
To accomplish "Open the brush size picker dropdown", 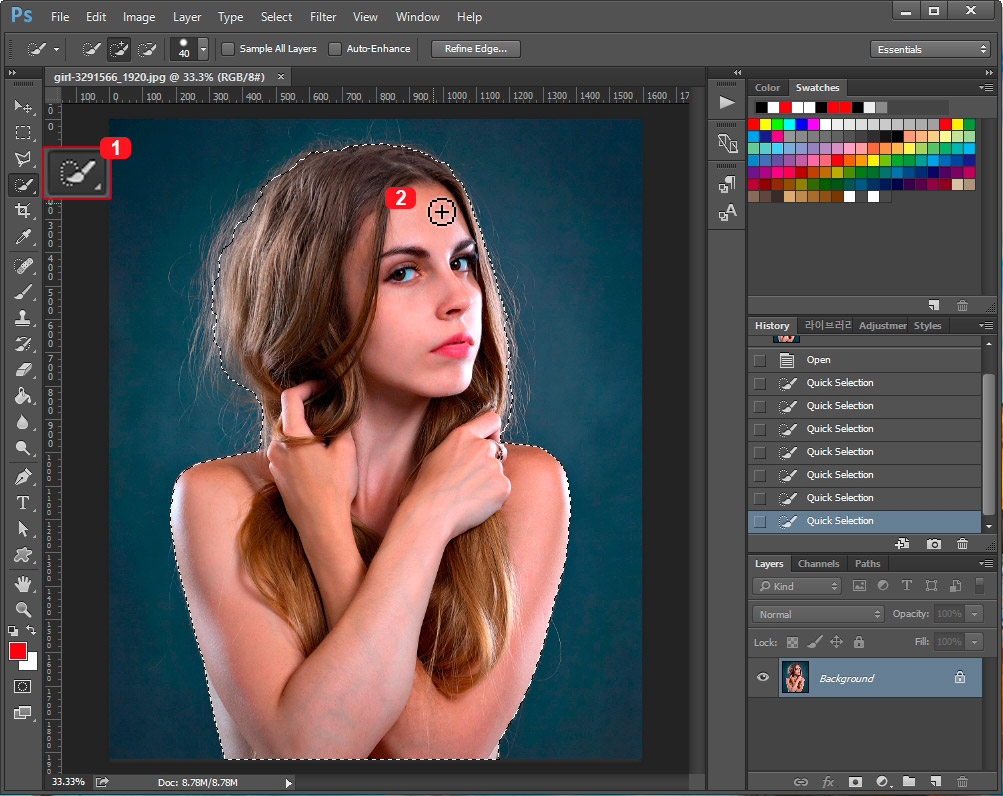I will 203,48.
